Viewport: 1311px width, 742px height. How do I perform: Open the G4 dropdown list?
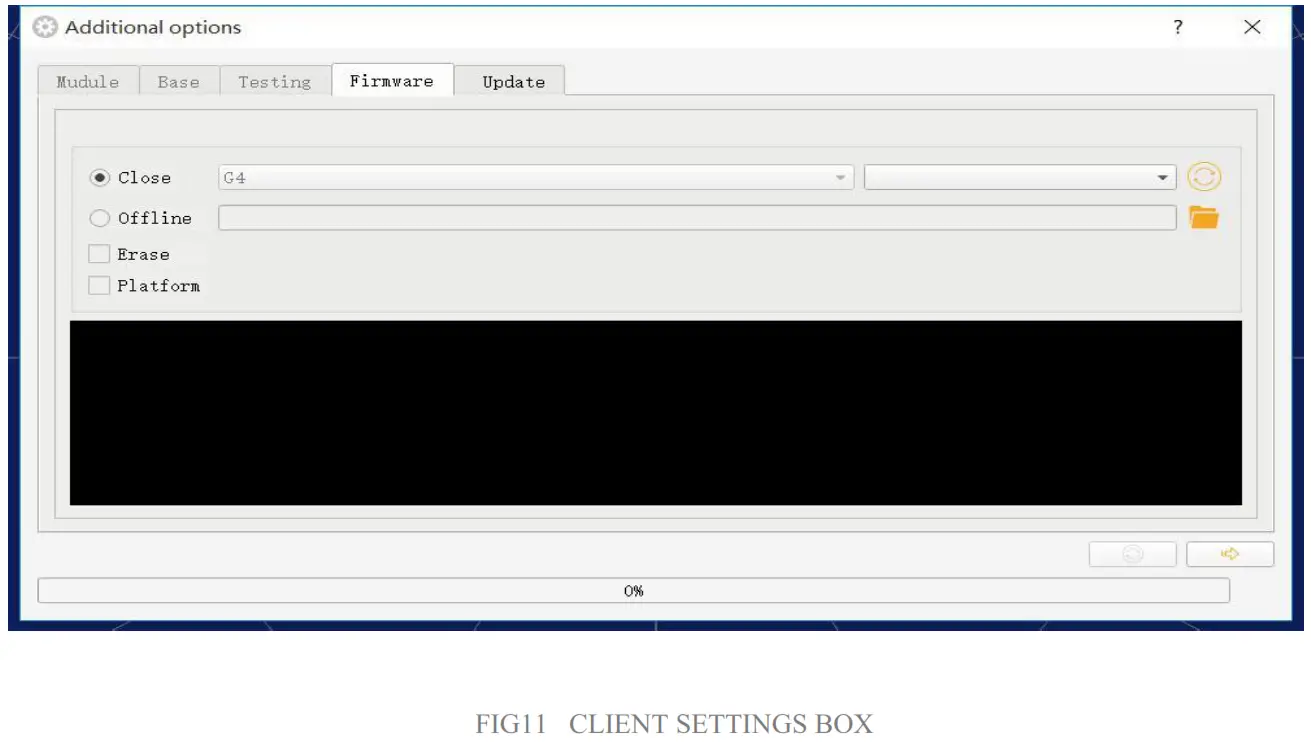tap(536, 178)
